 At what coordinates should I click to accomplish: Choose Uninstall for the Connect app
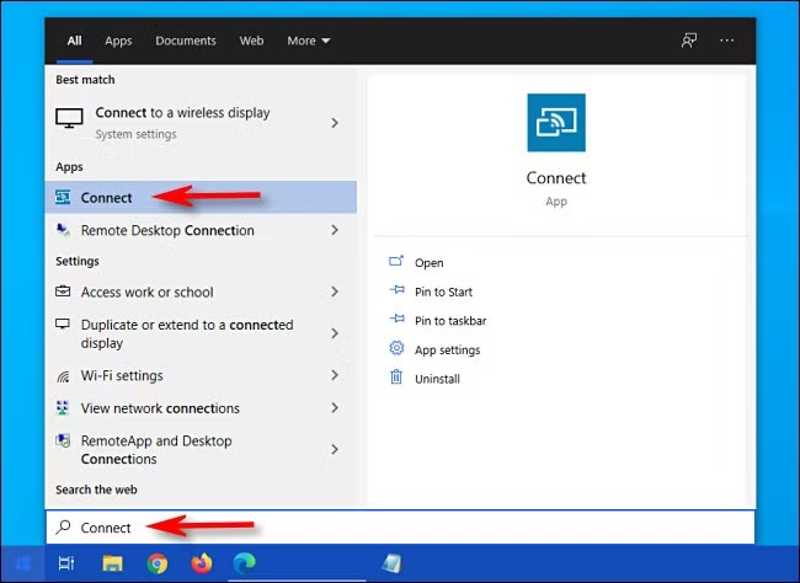pyautogui.click(x=437, y=379)
